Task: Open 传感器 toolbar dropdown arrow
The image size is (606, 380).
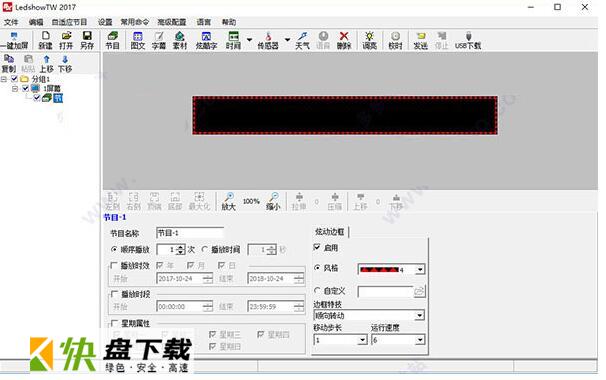Action: point(287,40)
